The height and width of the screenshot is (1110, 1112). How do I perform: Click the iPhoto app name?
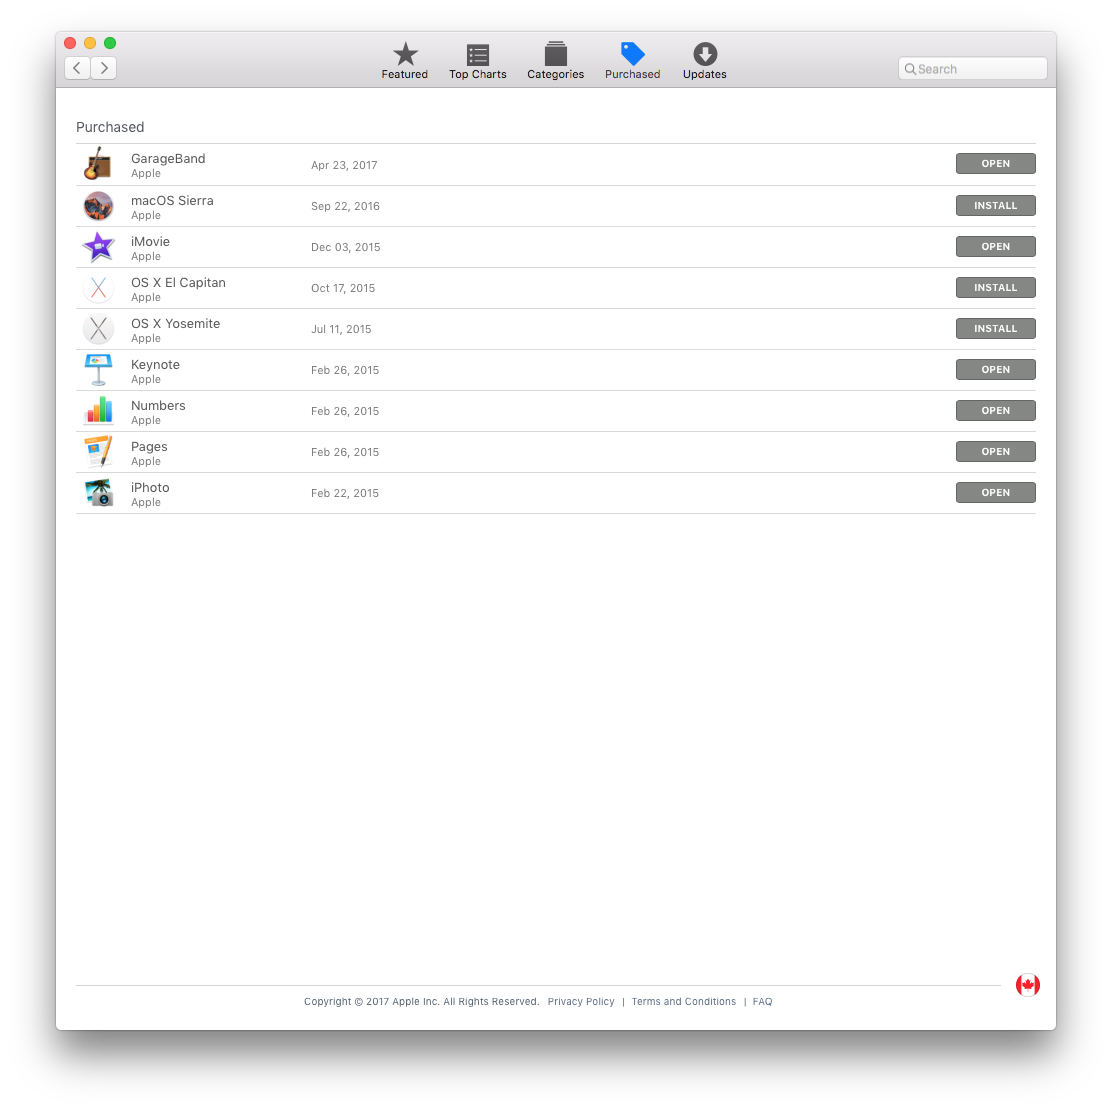coord(150,488)
